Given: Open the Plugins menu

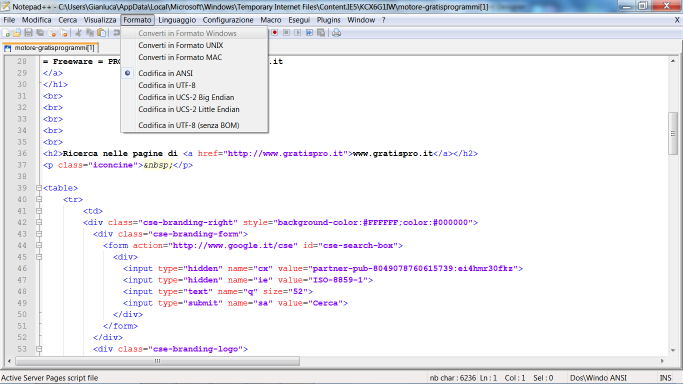Looking at the screenshot, I should tap(328, 20).
